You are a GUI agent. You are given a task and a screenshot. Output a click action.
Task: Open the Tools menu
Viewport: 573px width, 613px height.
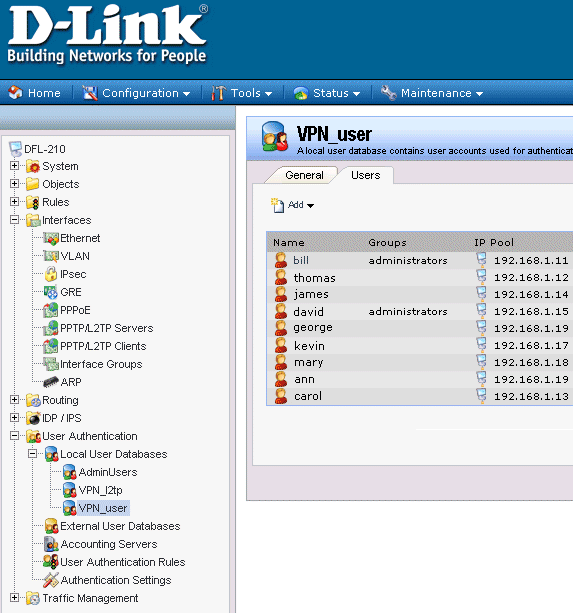[x=242, y=93]
